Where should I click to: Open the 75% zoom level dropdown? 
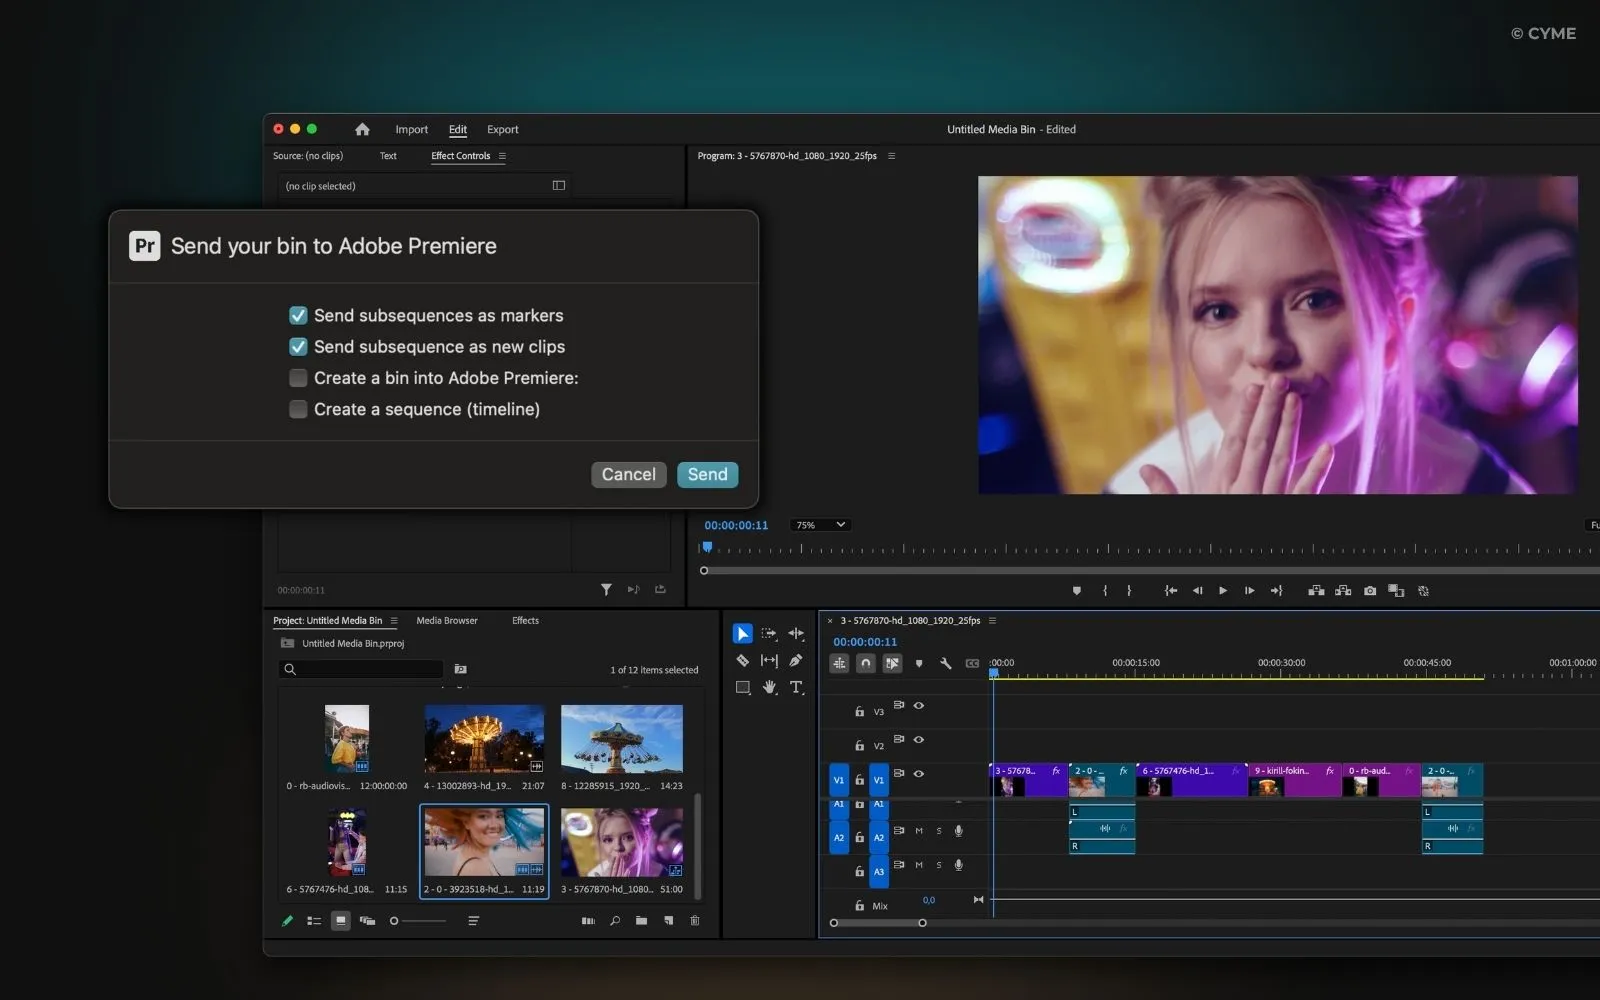(818, 524)
